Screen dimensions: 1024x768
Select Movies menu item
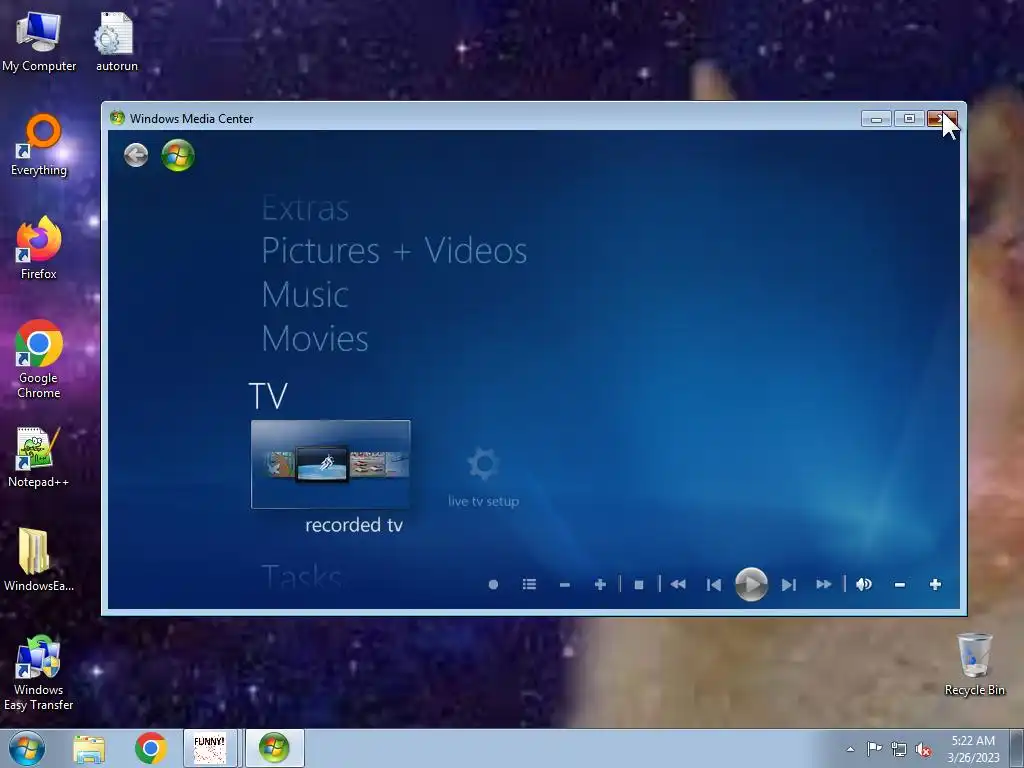point(315,338)
